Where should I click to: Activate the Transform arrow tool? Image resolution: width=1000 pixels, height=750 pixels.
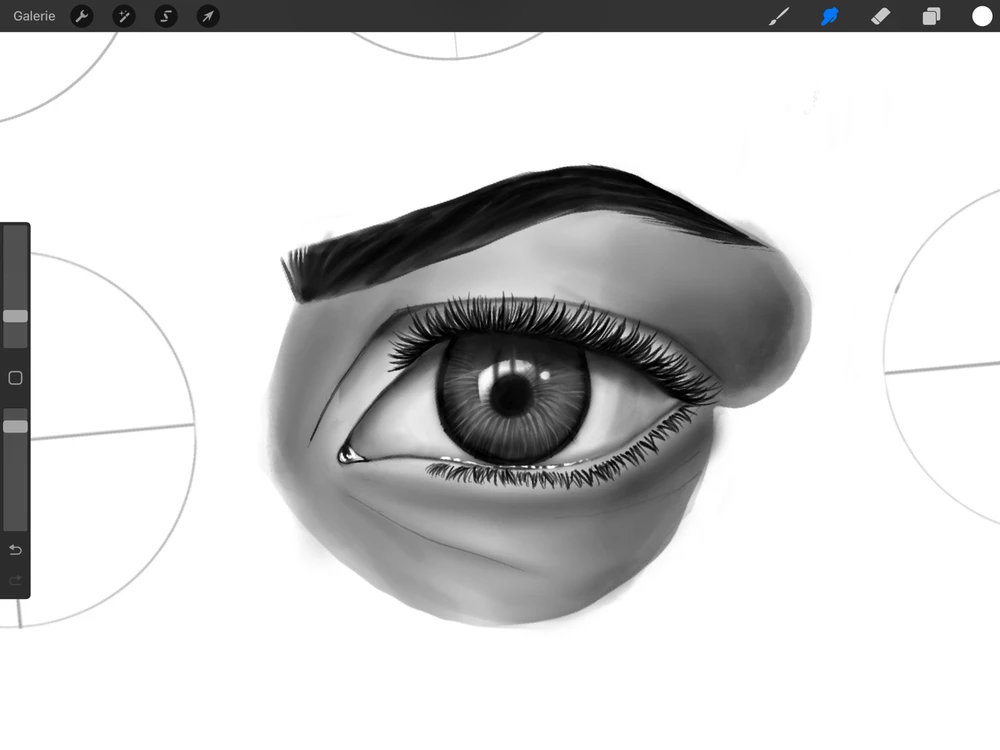(x=208, y=17)
